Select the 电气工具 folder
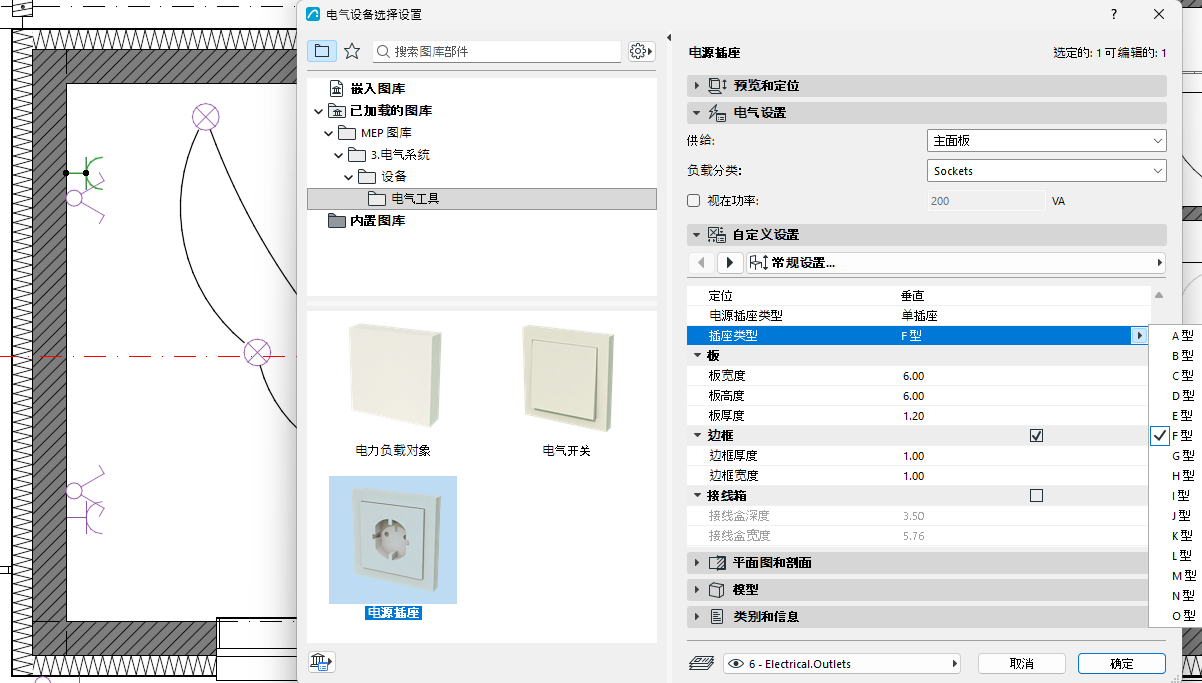The image size is (1202, 683). pos(482,199)
